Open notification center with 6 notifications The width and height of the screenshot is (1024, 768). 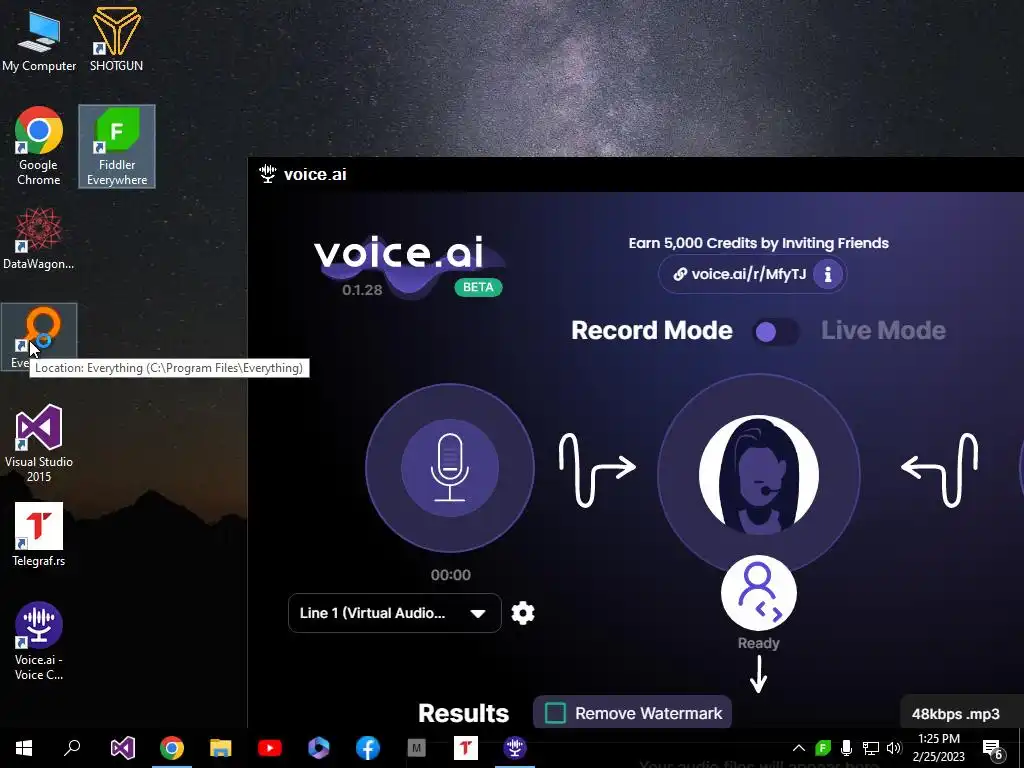point(993,749)
